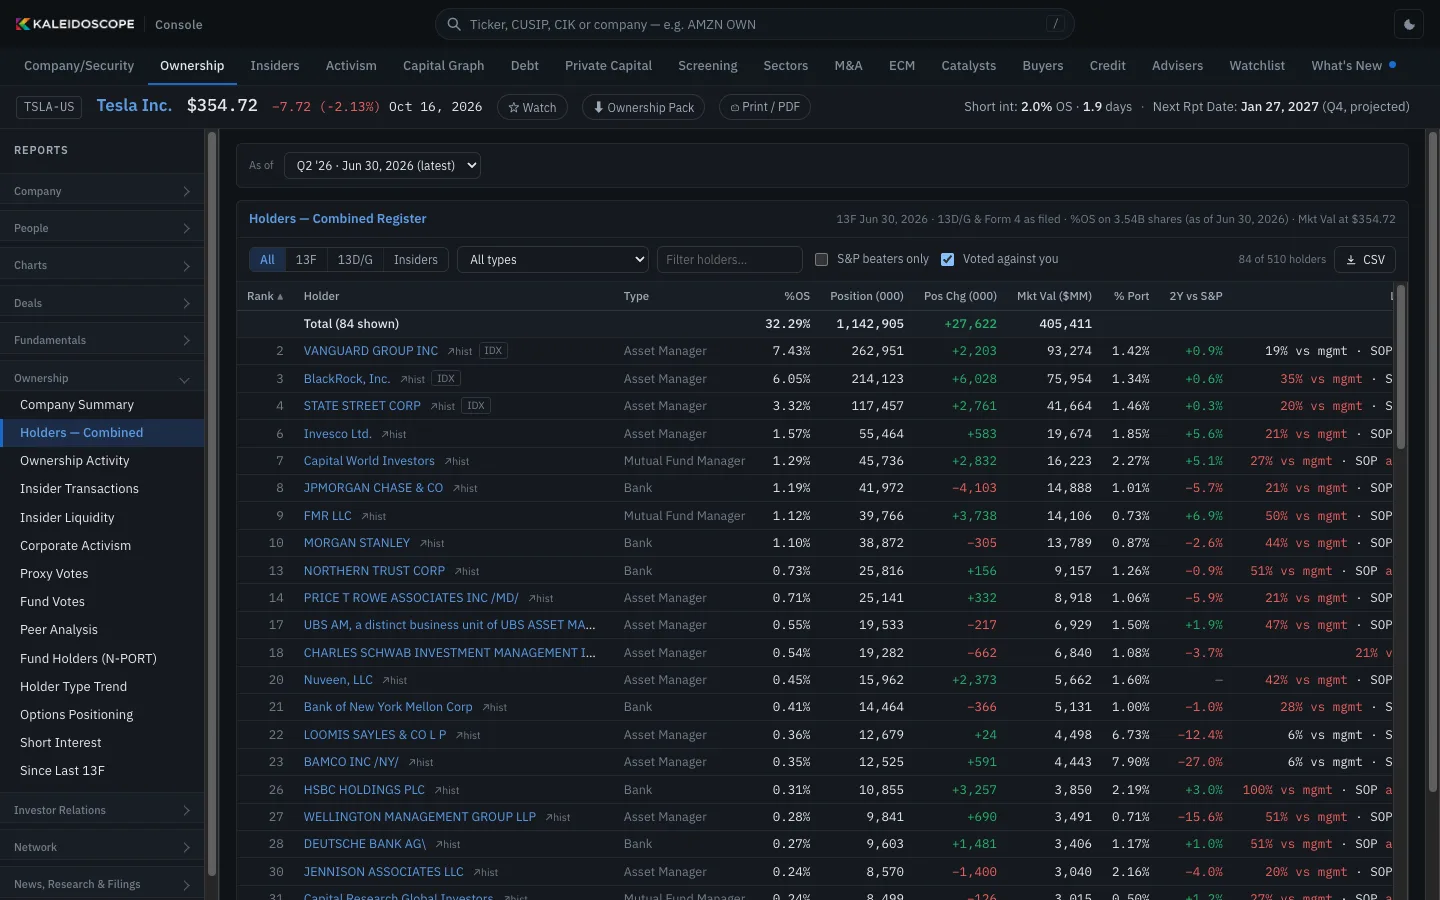Expand the Company reports section
This screenshot has height=900, width=1440.
tap(102, 191)
